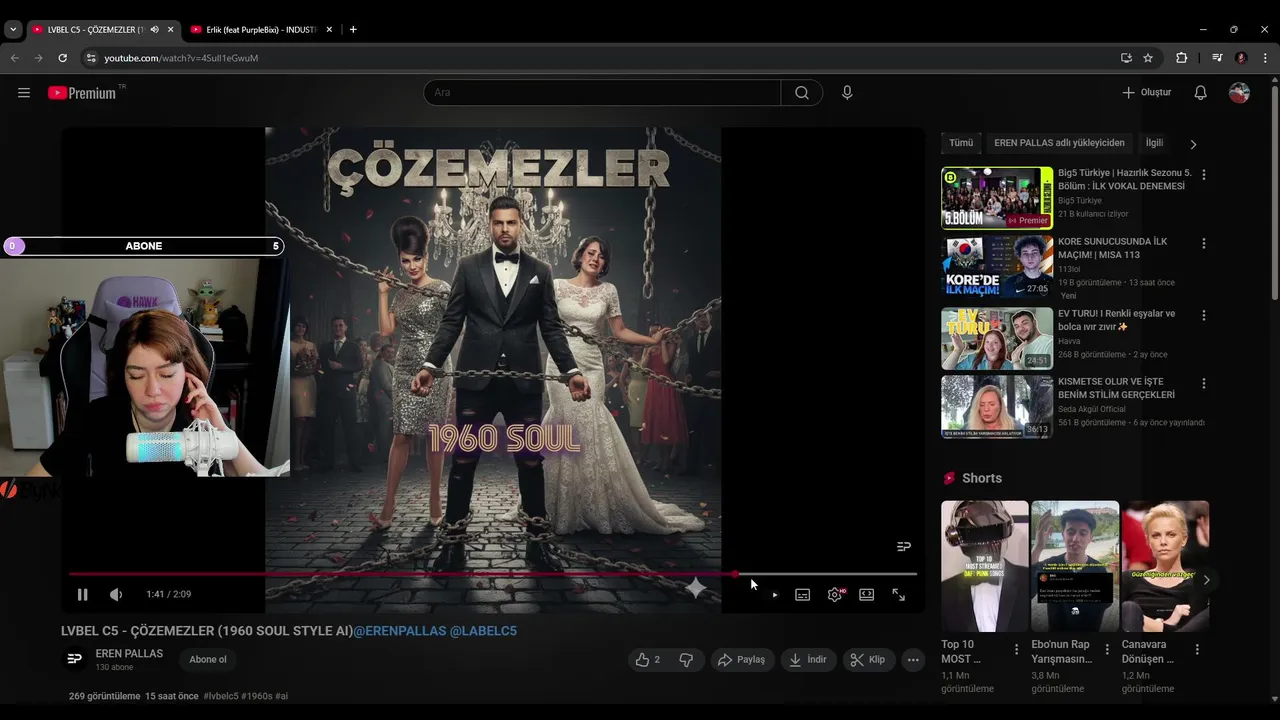
Task: Open the Top 10 MOST Short thumbnail
Action: coord(985,566)
